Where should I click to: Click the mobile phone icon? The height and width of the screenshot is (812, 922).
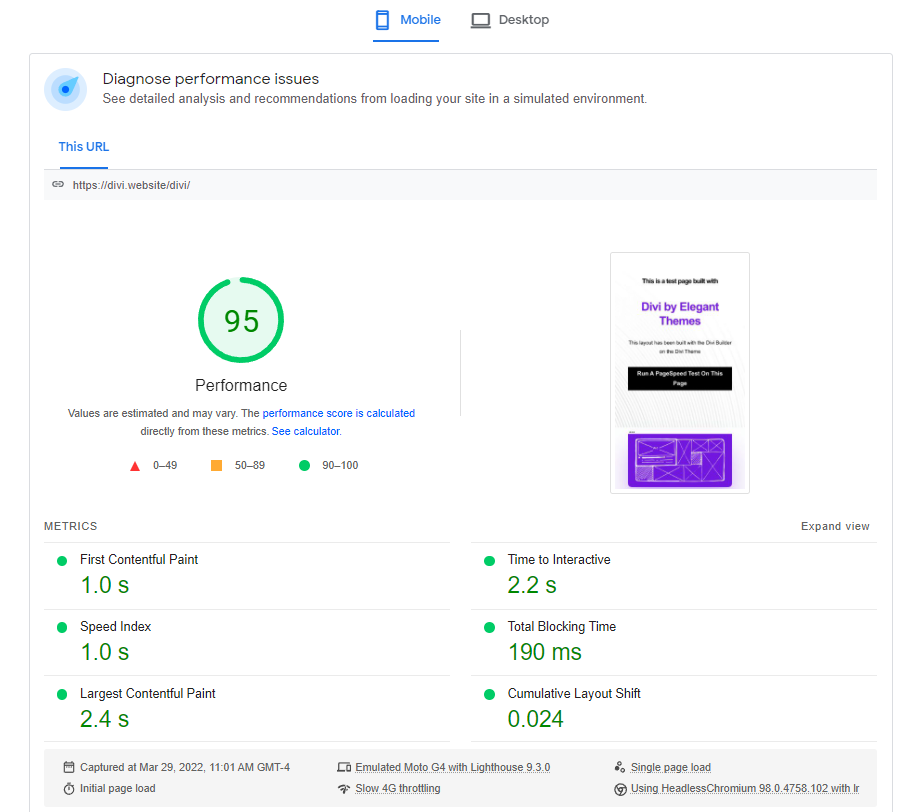click(x=382, y=20)
